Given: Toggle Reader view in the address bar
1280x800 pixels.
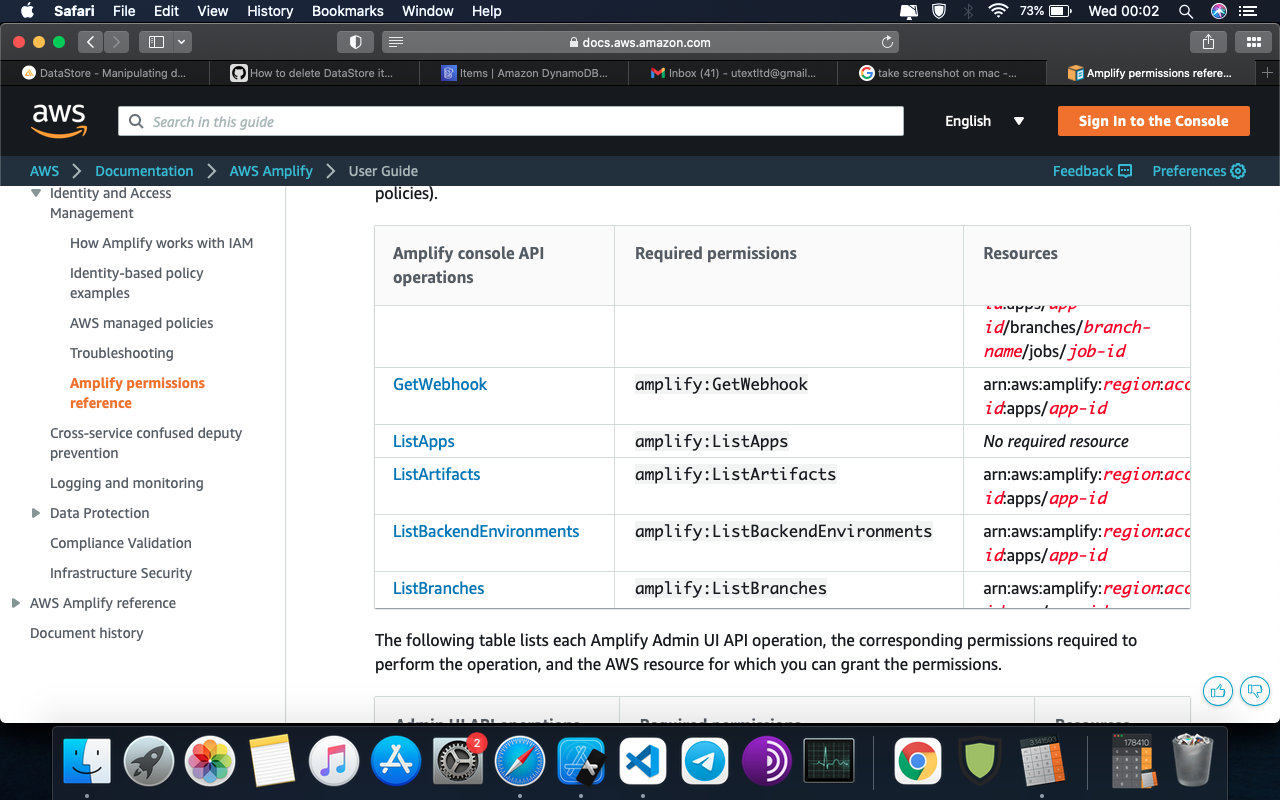Looking at the screenshot, I should [396, 41].
